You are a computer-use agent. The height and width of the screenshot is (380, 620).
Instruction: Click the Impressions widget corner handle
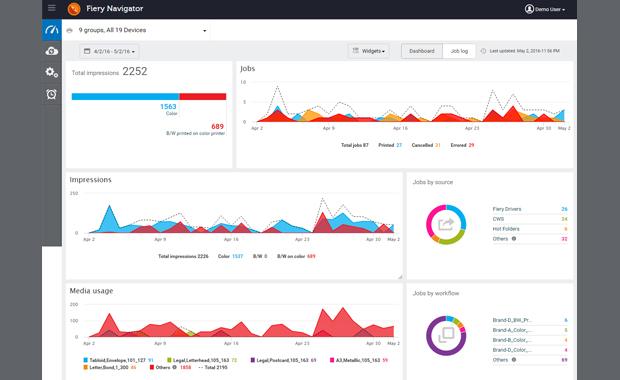400,277
